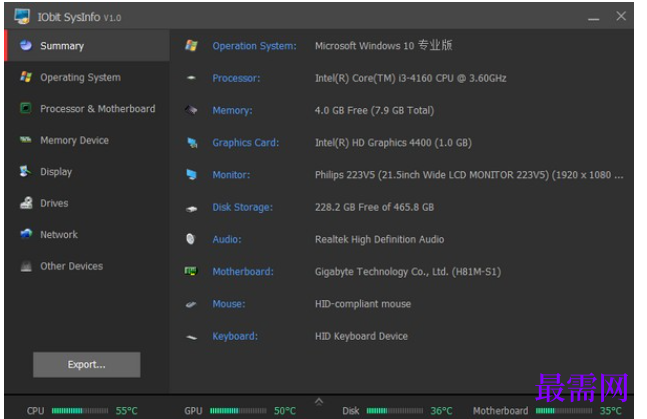Open the Other Devices section

point(87,266)
